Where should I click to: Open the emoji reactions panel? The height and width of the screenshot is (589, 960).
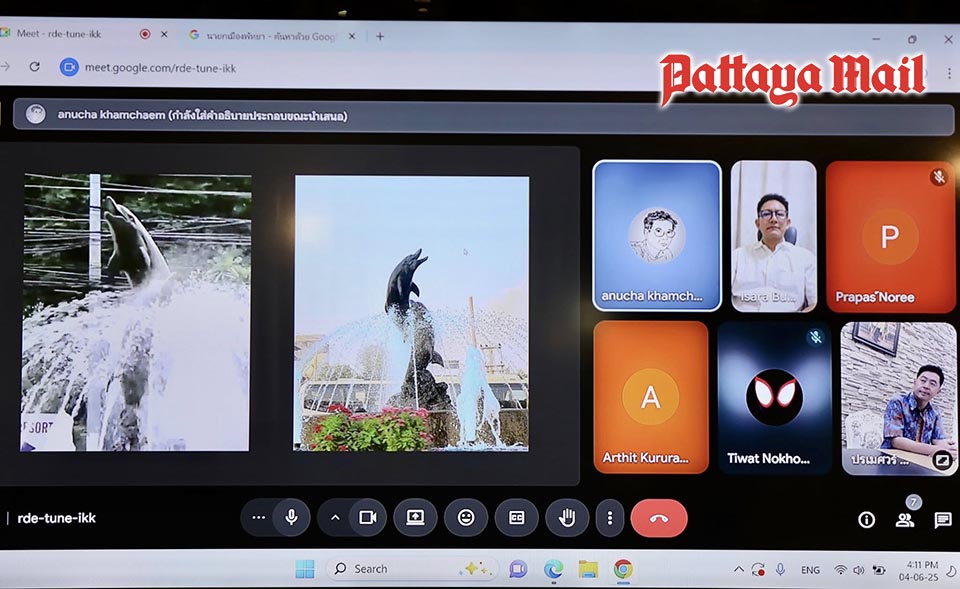(x=466, y=518)
